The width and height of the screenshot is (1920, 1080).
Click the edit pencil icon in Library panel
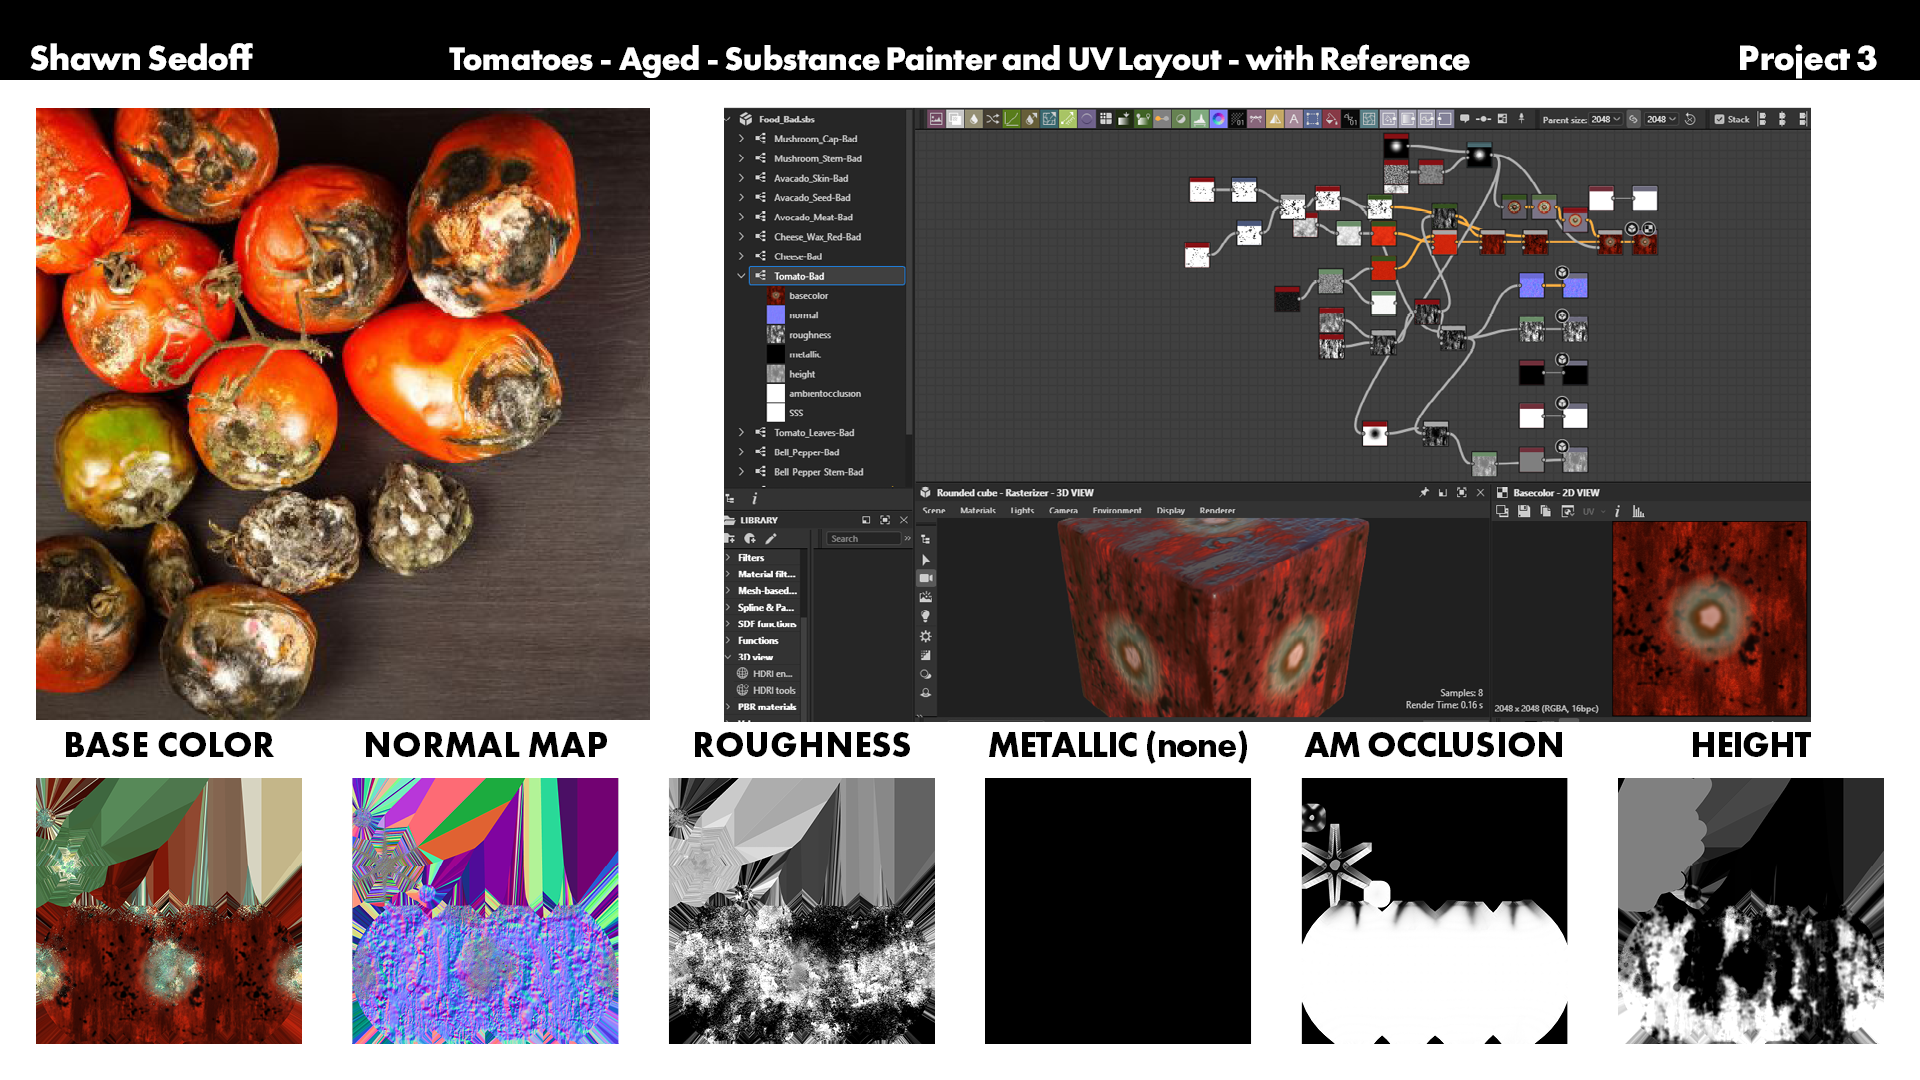771,538
